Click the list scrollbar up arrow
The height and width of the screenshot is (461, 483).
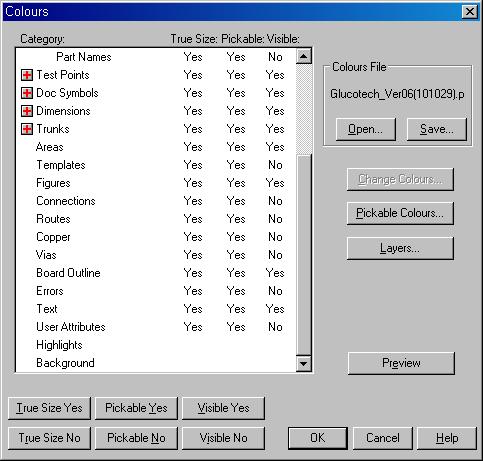(303, 56)
